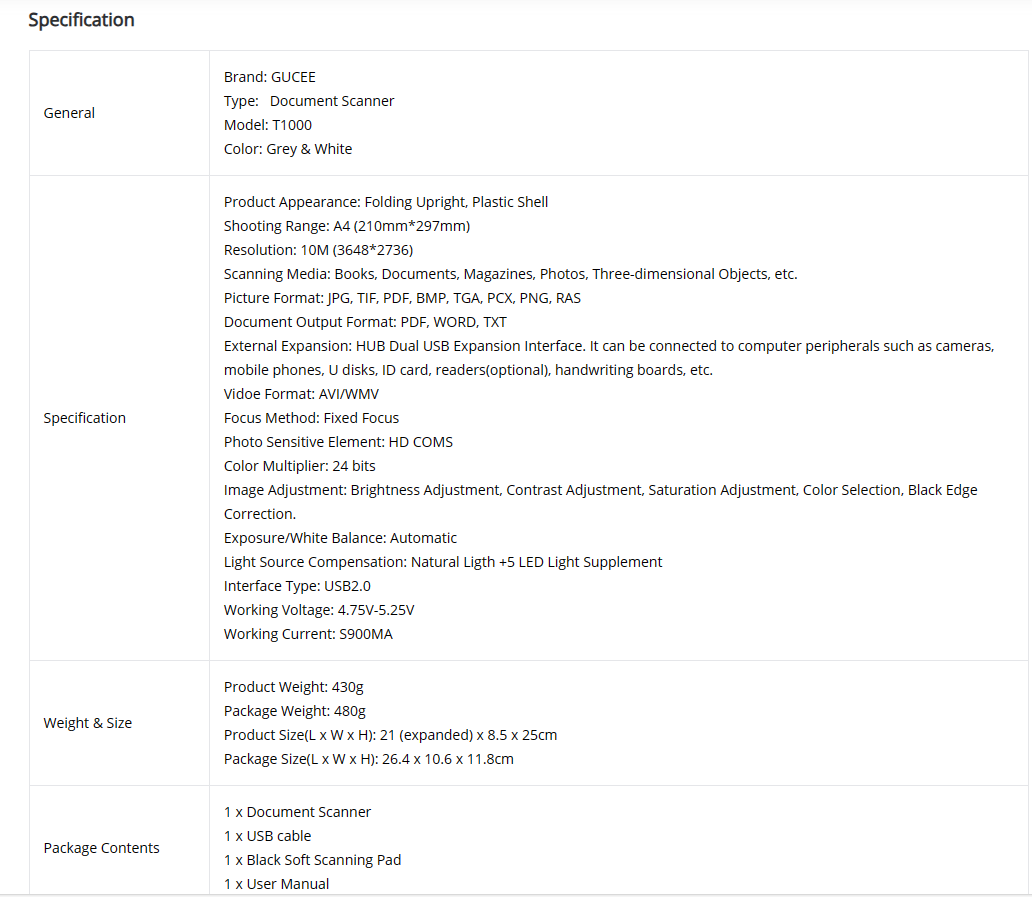Click the Interface Type: USB2.0 line
Viewport: 1032px width, 897px height.
click(x=297, y=586)
